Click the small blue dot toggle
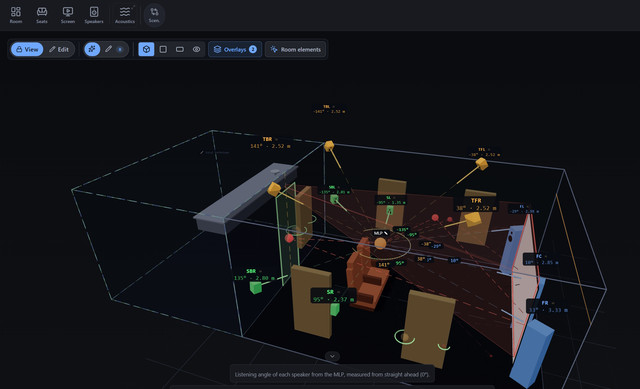The width and height of the screenshot is (640, 389). click(120, 49)
